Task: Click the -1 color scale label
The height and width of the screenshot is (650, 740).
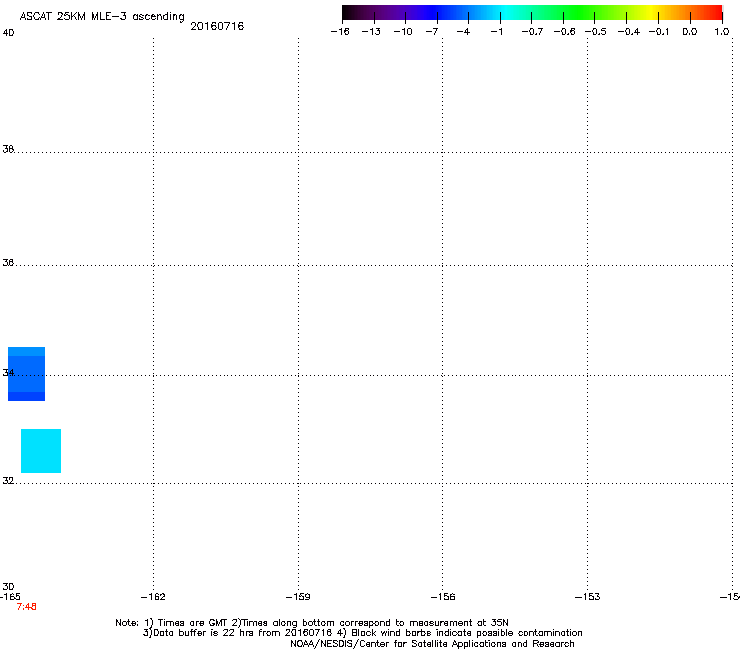Action: click(x=496, y=32)
